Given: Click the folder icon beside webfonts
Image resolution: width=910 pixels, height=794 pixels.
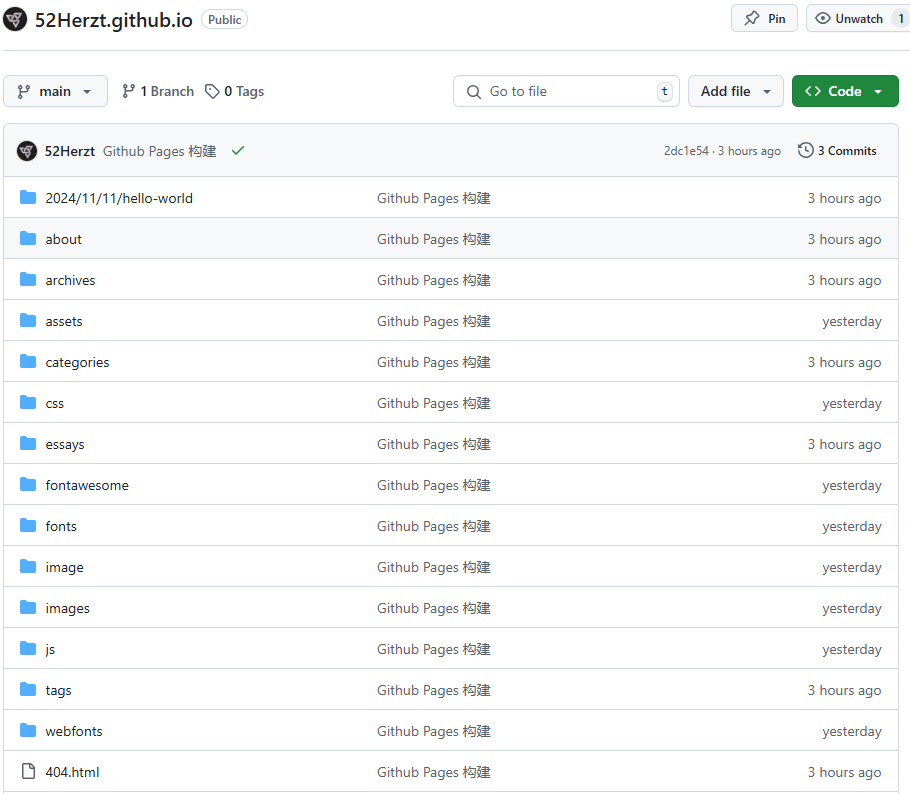Looking at the screenshot, I should (x=28, y=731).
